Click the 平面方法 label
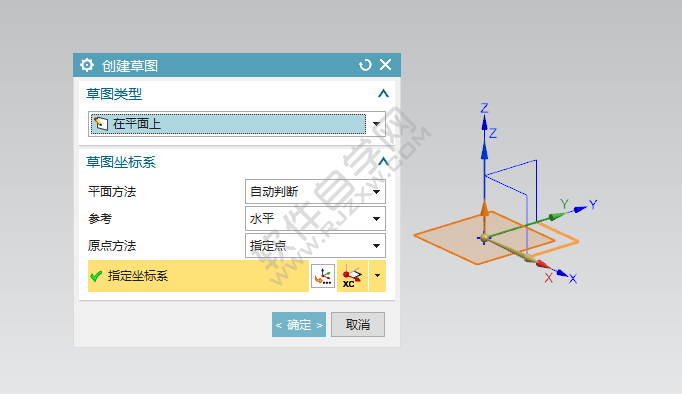This screenshot has width=682, height=394. coord(112,192)
